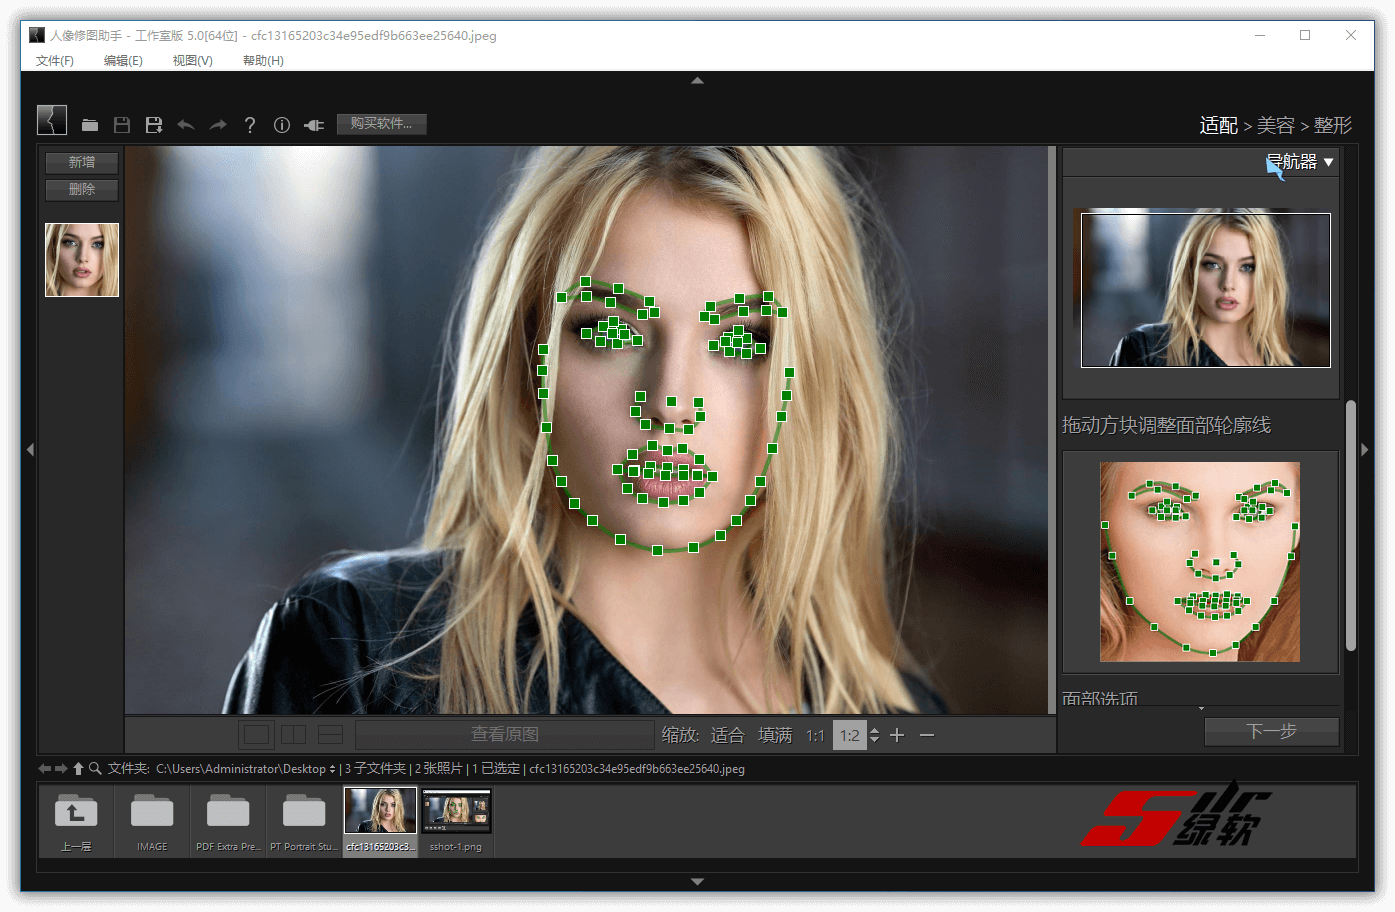This screenshot has height=912, width=1395.
Task: Open help via question mark icon
Action: point(250,125)
